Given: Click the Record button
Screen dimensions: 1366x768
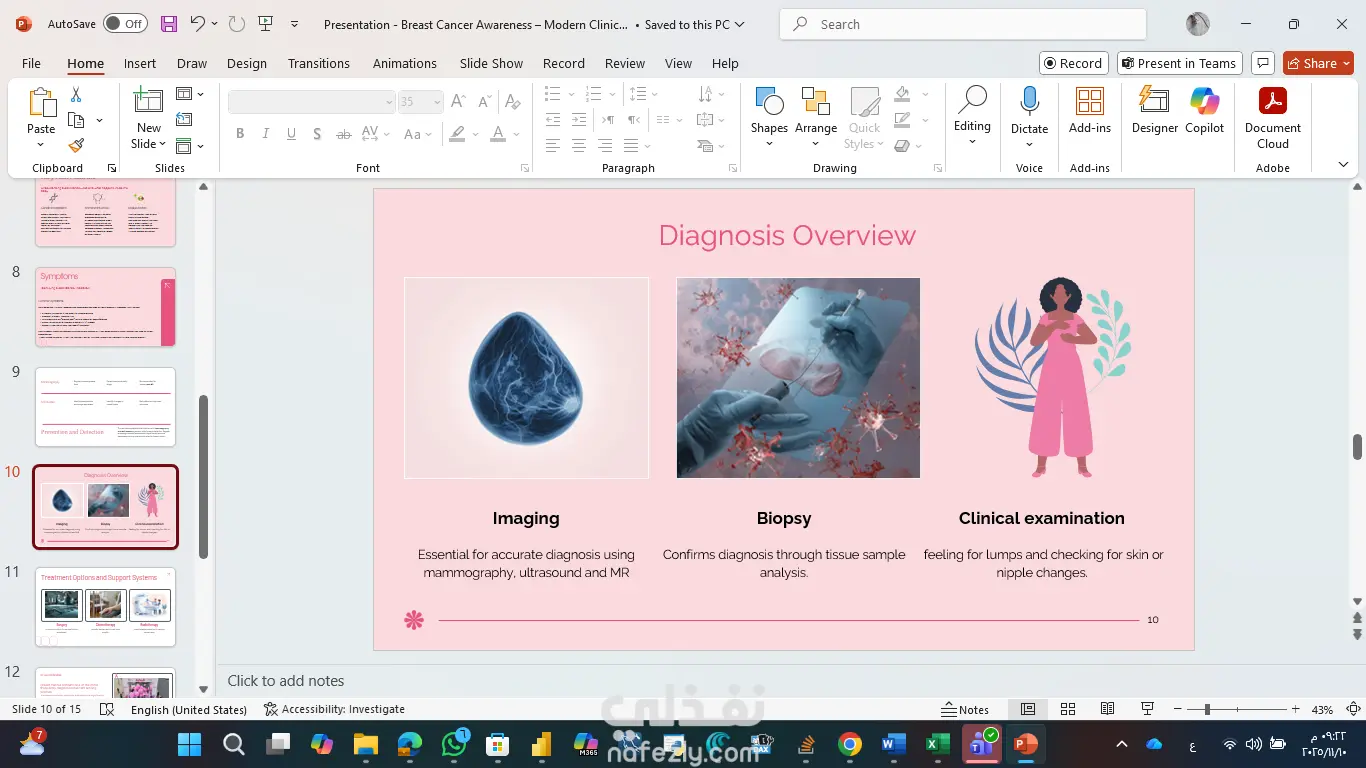Looking at the screenshot, I should [x=1073, y=63].
